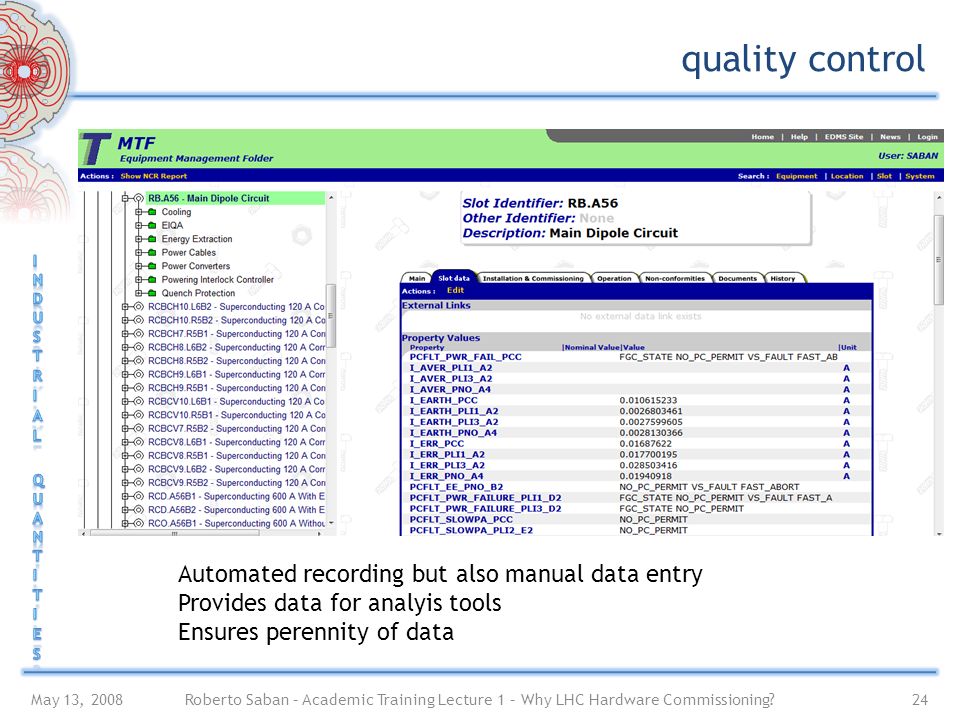Viewport: 960px width, 720px height.
Task: Click the I_AVER_PLI1_A2 property
Action: tap(451, 367)
